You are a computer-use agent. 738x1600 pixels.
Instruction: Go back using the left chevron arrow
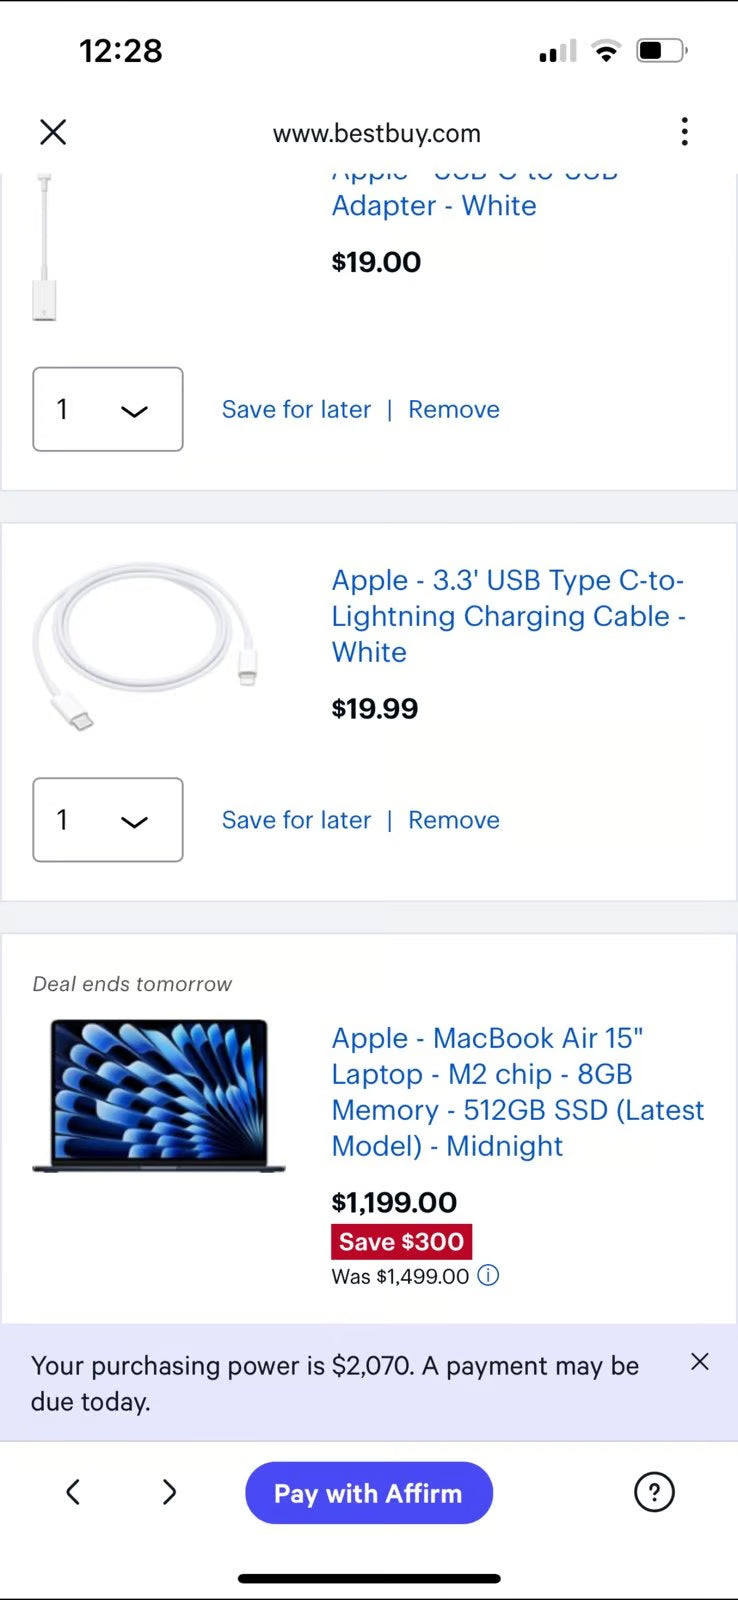pyautogui.click(x=72, y=1492)
